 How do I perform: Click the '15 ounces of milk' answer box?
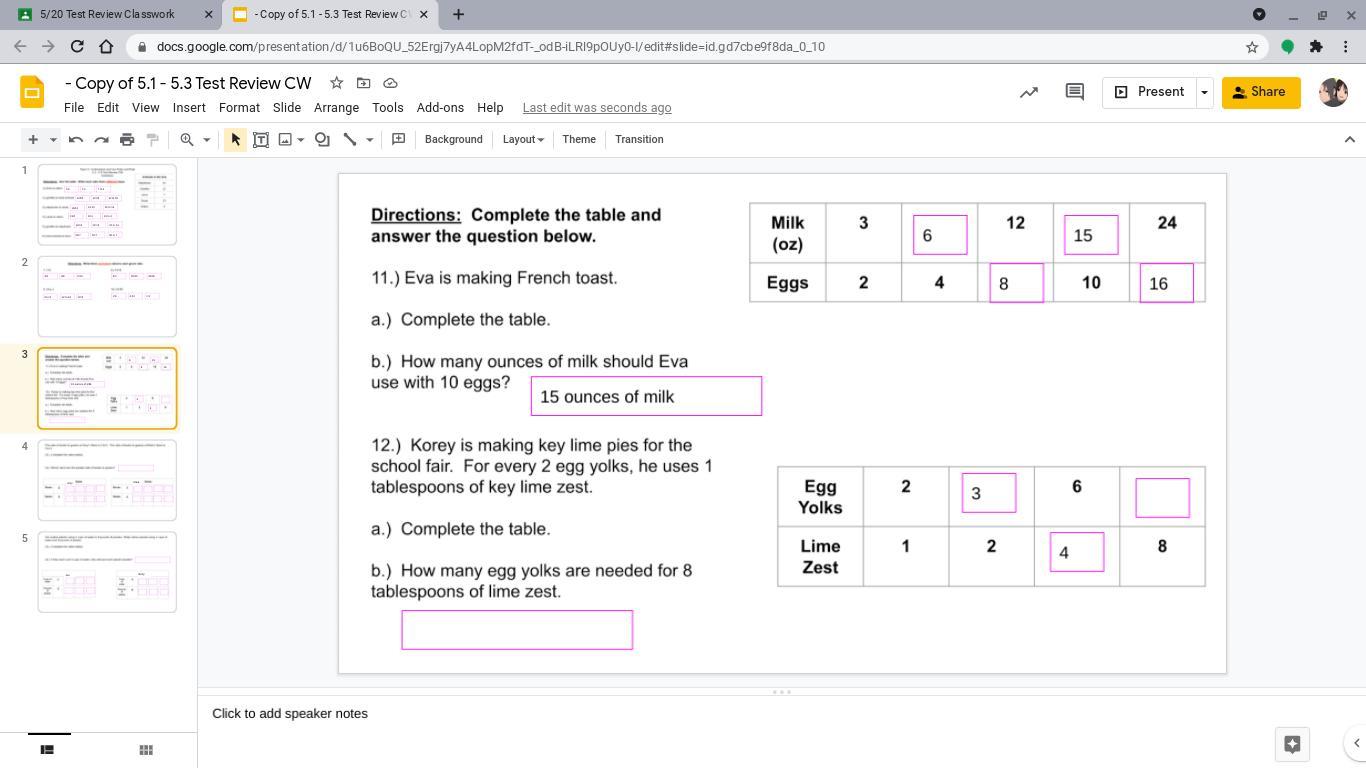tap(646, 396)
